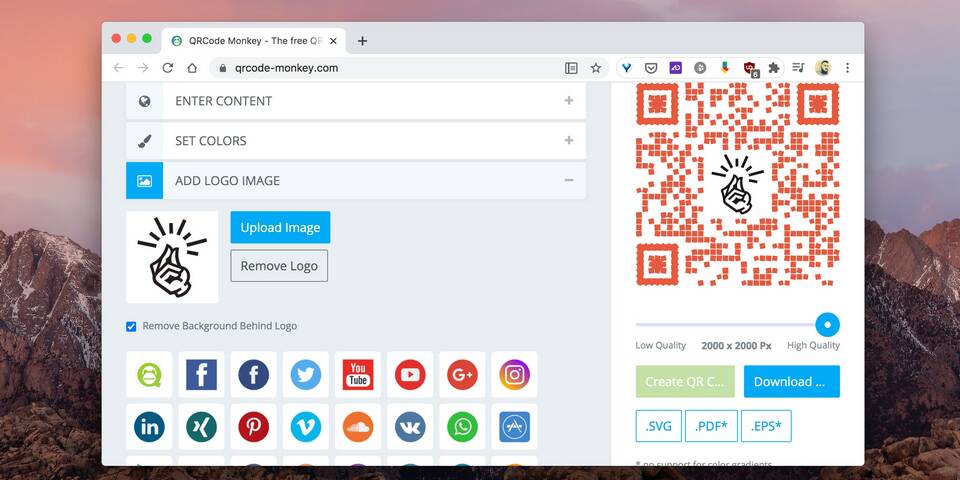960x480 pixels.
Task: Choose the Vimeo logo icon
Action: coord(306,427)
